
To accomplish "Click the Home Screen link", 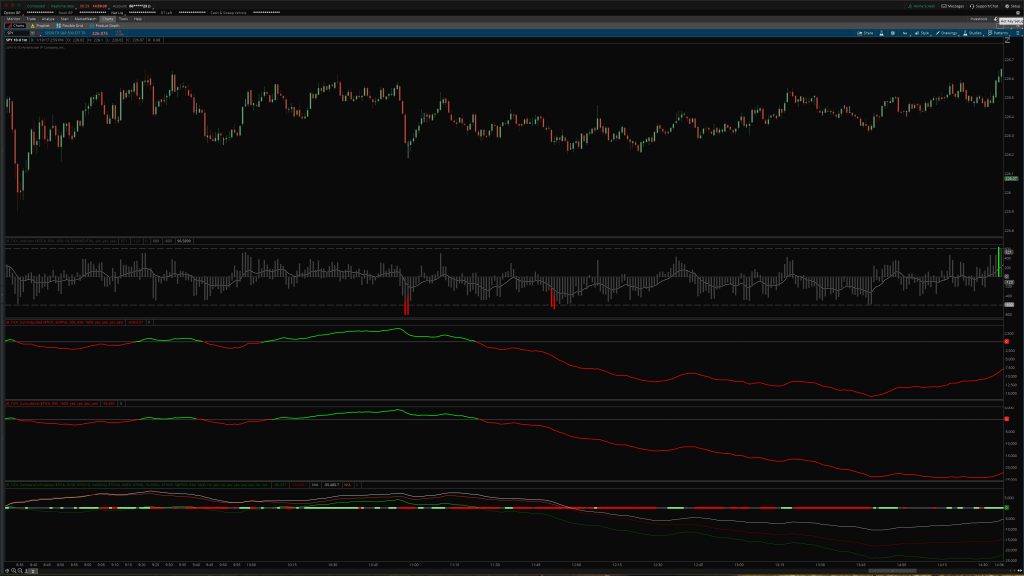I will pos(921,6).
